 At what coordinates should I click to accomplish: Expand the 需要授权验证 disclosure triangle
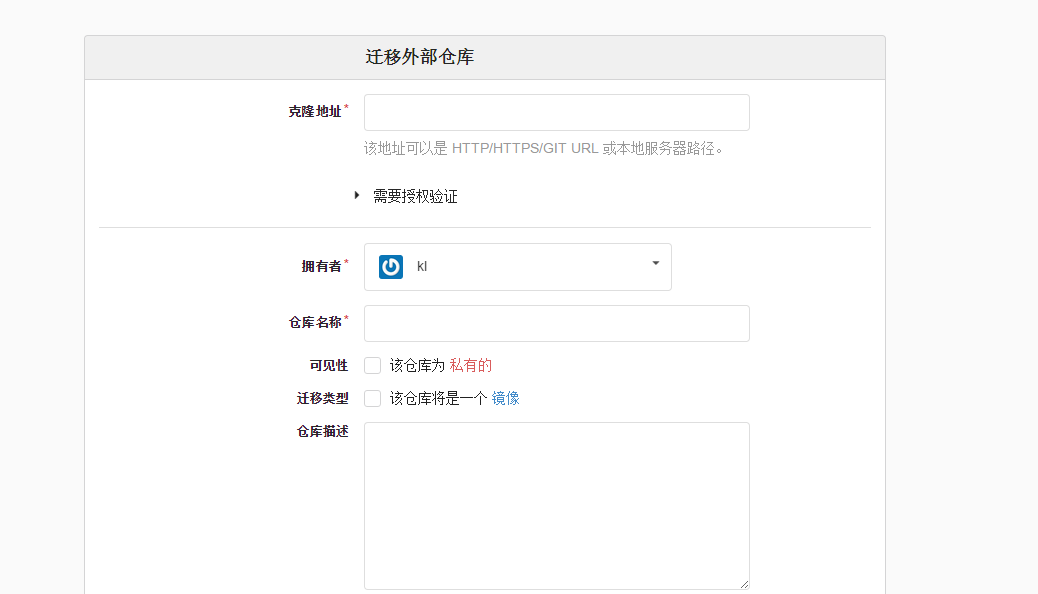click(x=357, y=196)
